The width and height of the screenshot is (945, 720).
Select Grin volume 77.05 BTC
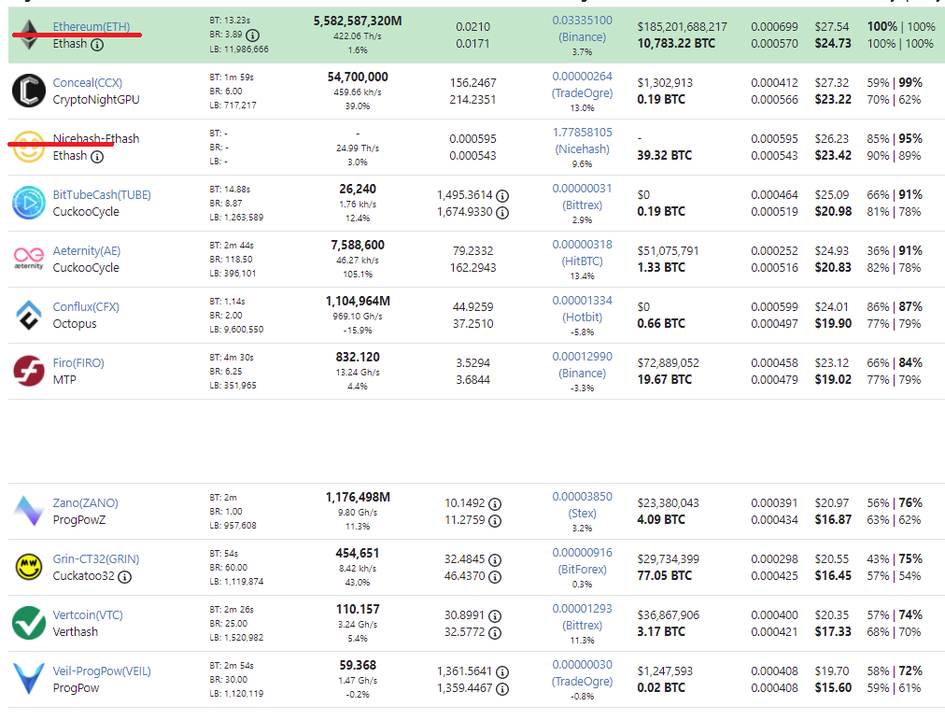coord(664,575)
